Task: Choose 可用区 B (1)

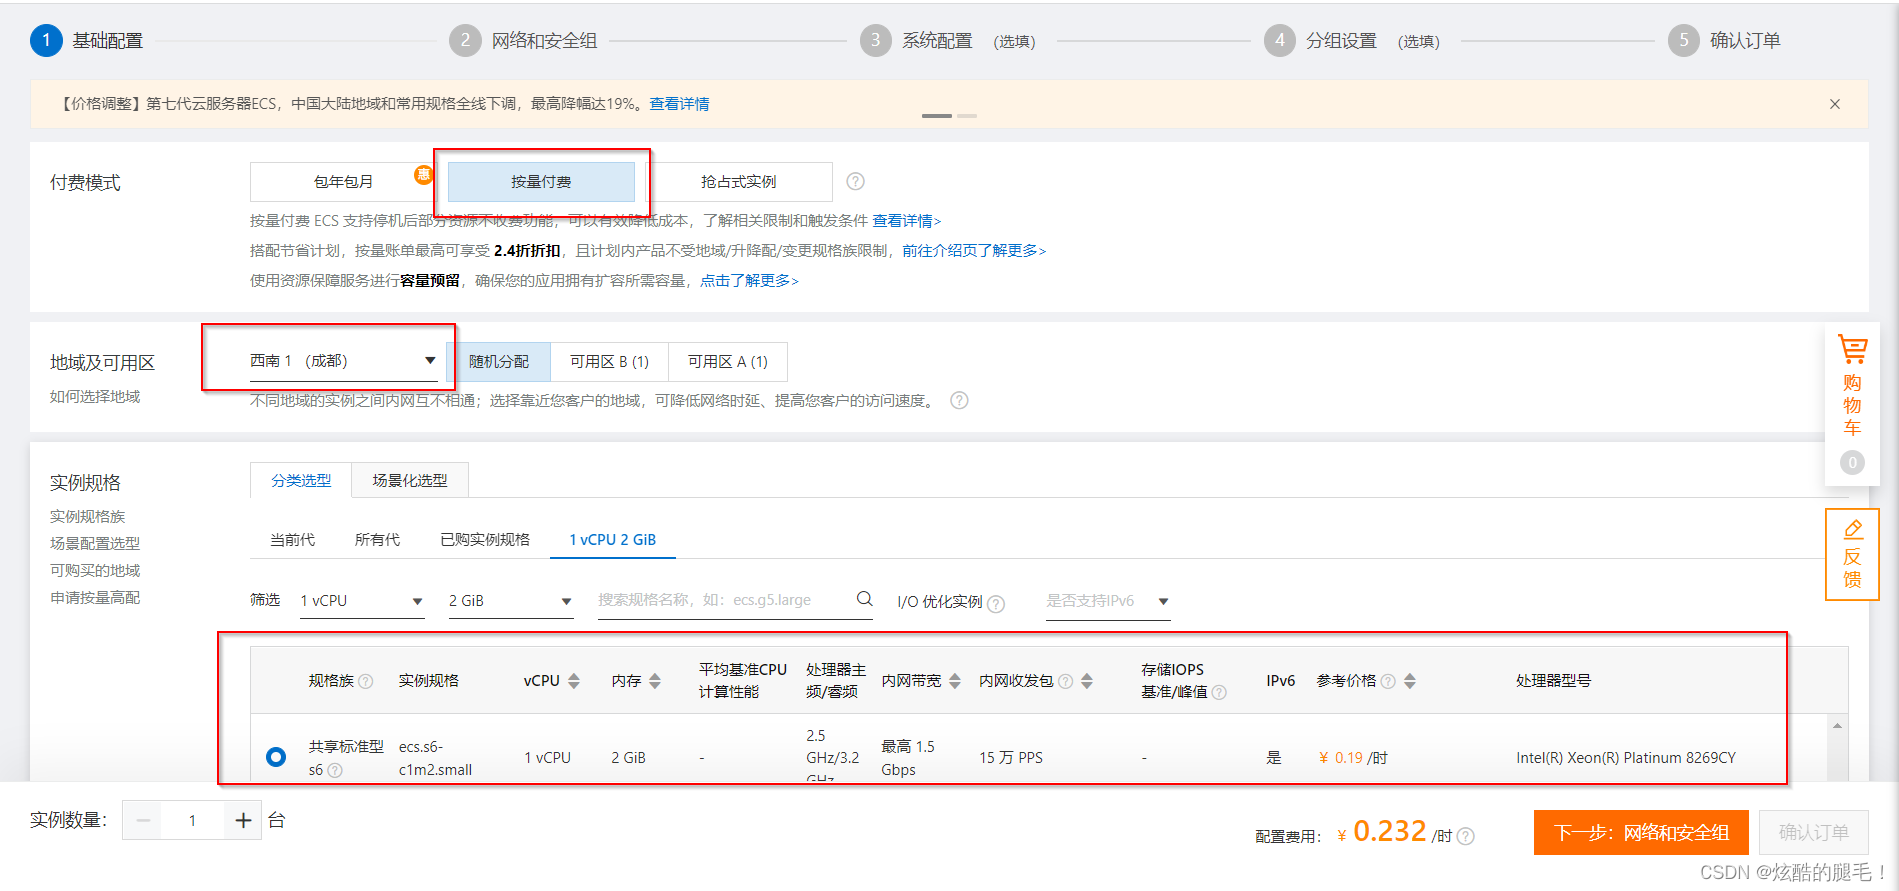Action: point(609,361)
